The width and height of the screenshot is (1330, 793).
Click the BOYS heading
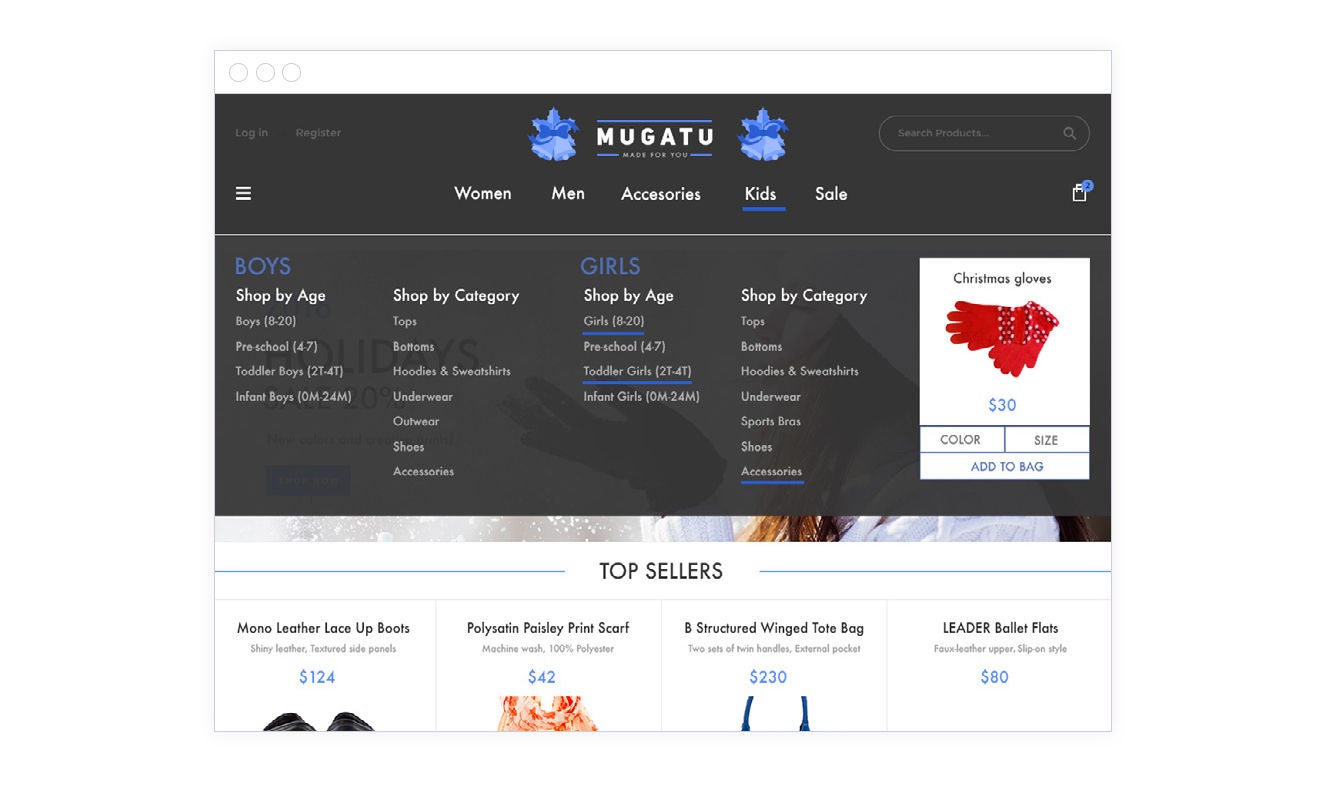coord(263,266)
